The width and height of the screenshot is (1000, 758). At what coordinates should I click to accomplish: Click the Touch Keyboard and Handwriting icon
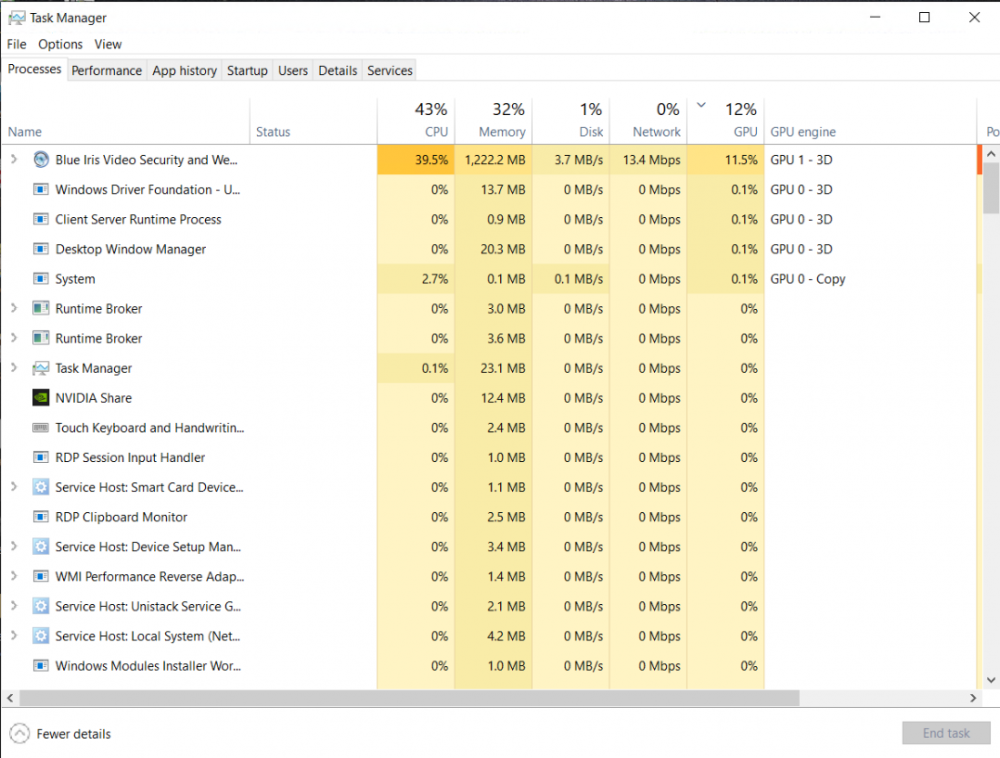click(41, 428)
